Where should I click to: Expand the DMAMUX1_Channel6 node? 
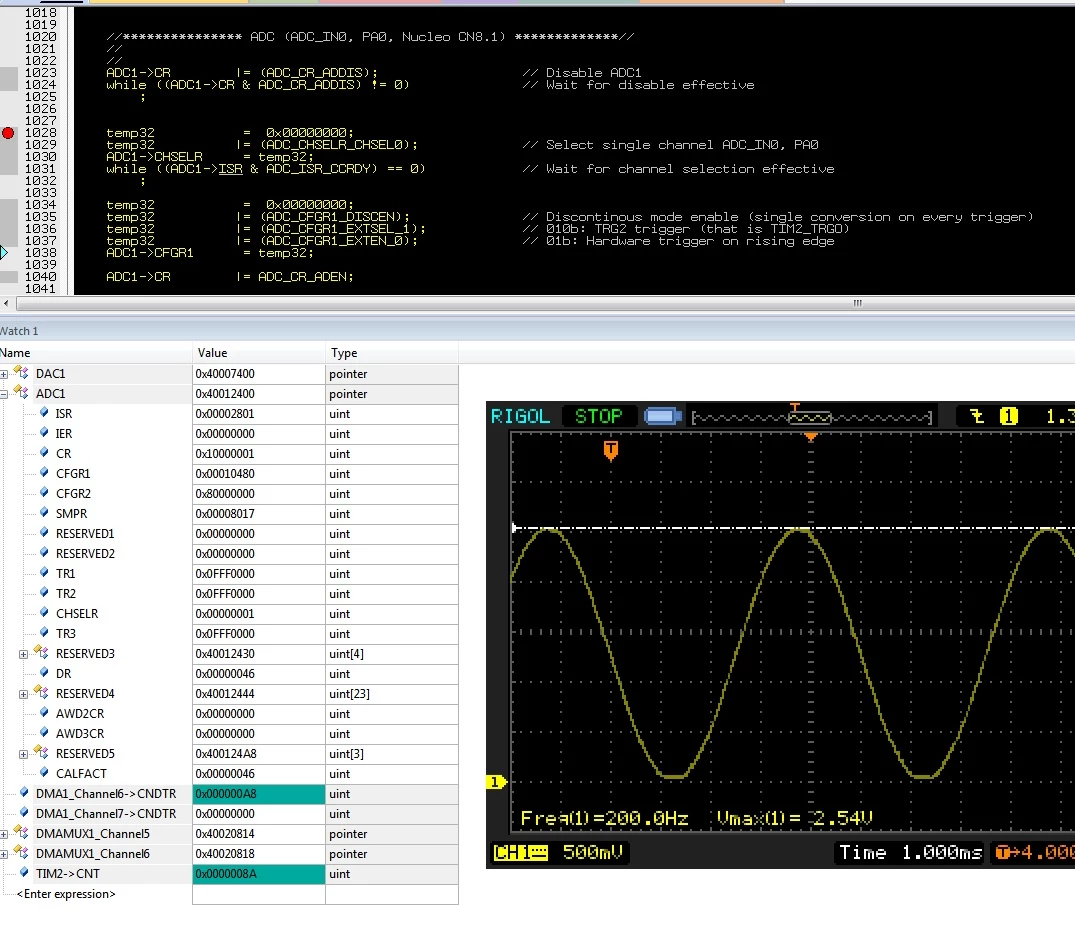[x=4, y=854]
